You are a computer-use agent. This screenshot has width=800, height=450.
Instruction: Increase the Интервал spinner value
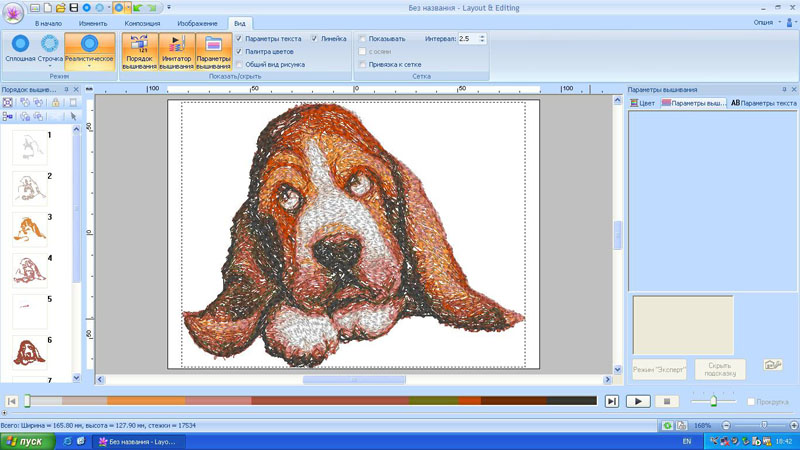click(x=483, y=36)
